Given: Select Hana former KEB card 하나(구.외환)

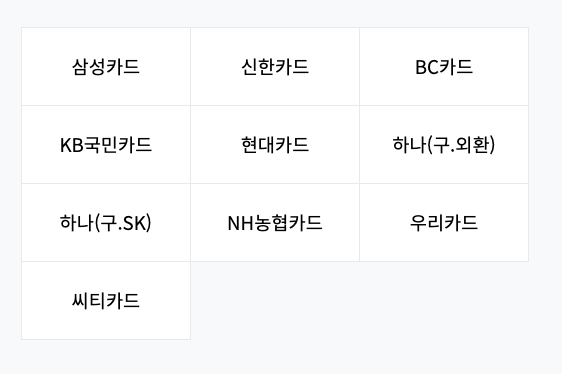Looking at the screenshot, I should pos(444,145).
